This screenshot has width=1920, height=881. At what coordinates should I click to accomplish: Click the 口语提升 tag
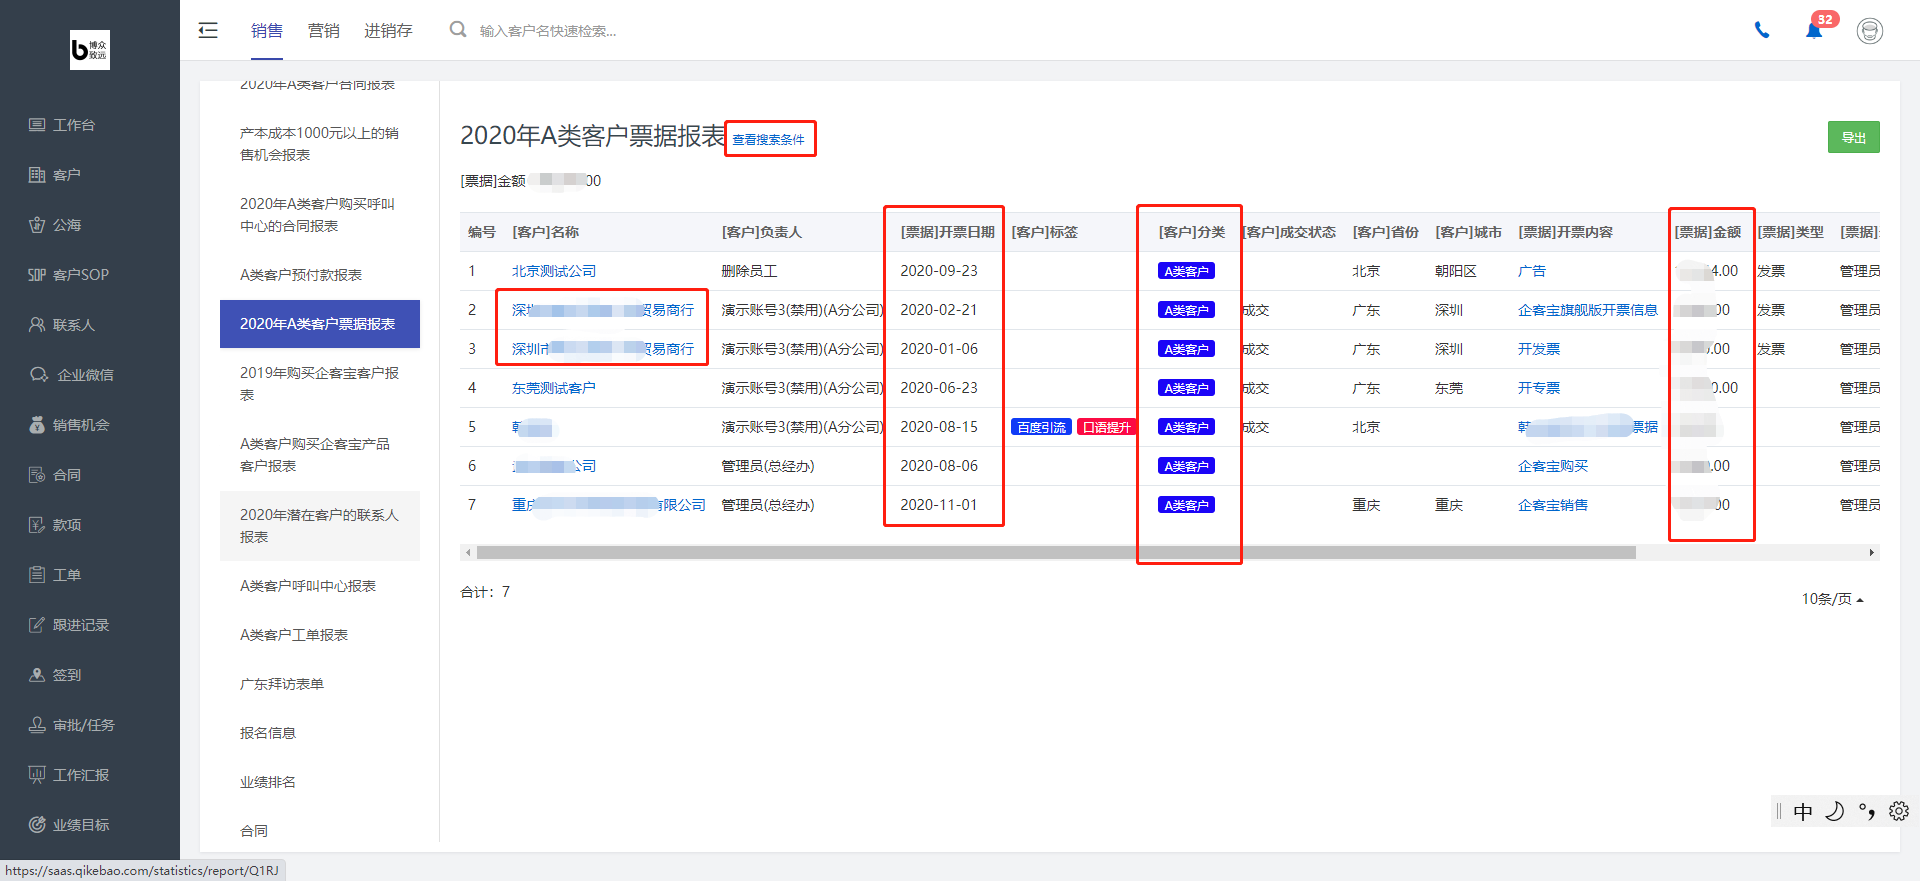tap(1107, 427)
